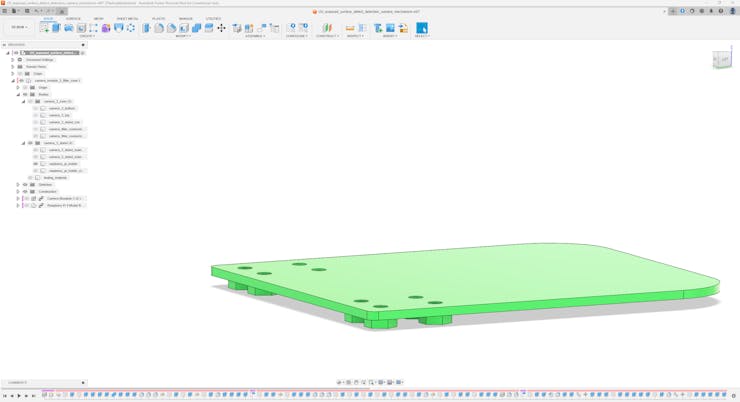The image size is (740, 402).
Task: Click the Save icon in title bar
Action: (x=27, y=11)
